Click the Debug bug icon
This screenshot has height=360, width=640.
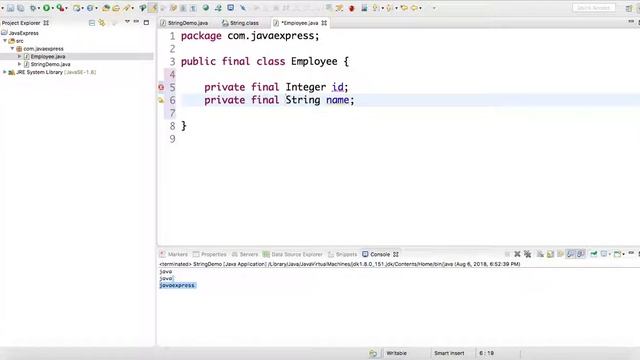(x=33, y=8)
